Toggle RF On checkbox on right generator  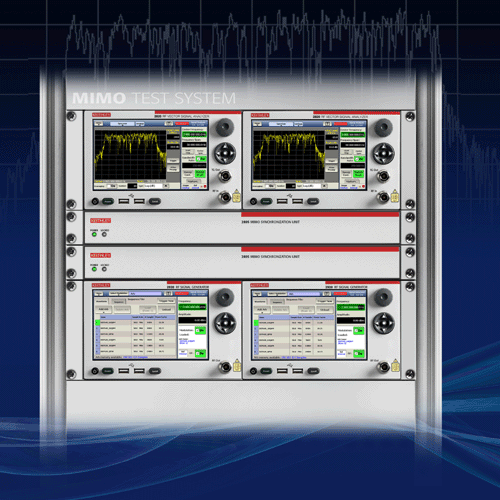(x=359, y=353)
